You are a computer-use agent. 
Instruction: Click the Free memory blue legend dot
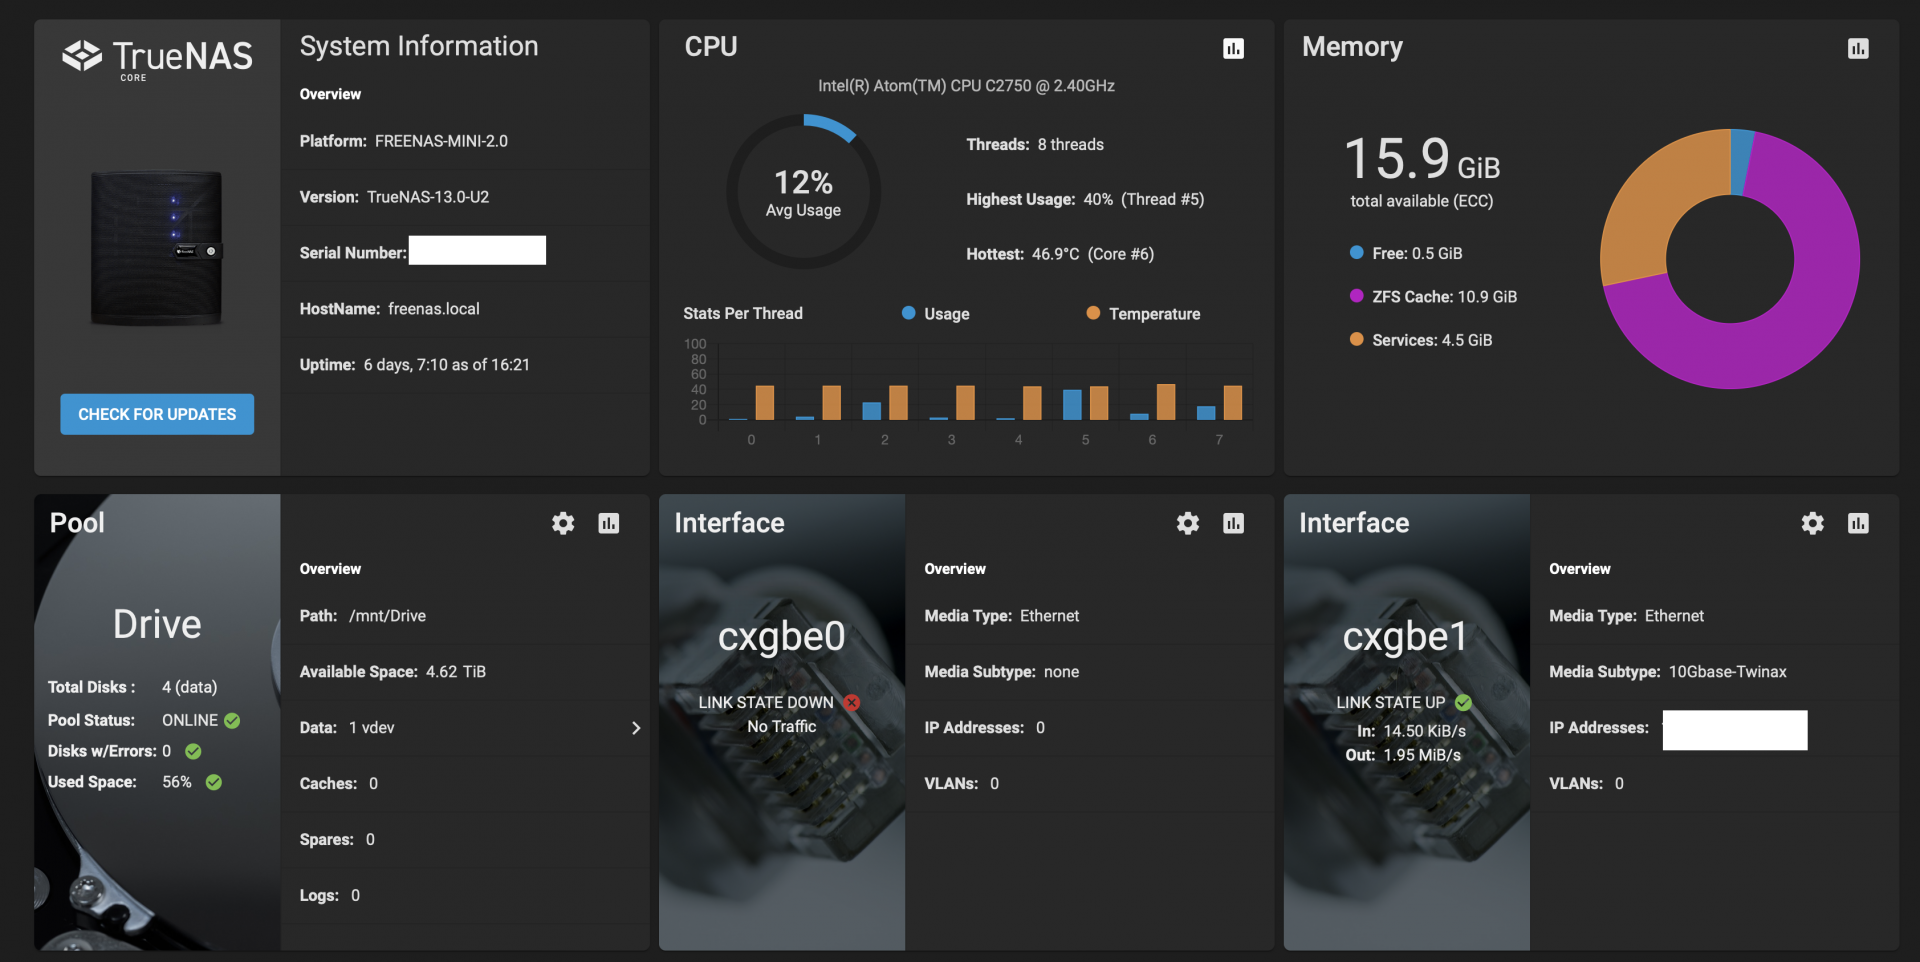[1356, 253]
